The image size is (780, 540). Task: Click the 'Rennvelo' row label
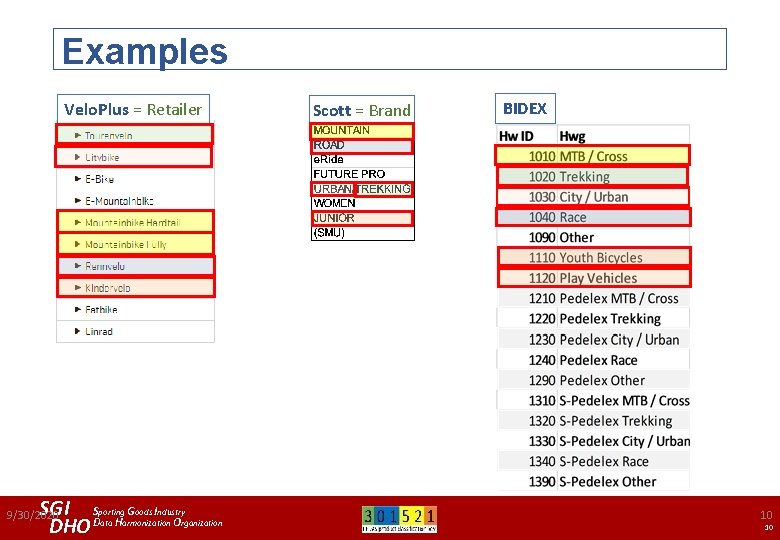click(105, 266)
